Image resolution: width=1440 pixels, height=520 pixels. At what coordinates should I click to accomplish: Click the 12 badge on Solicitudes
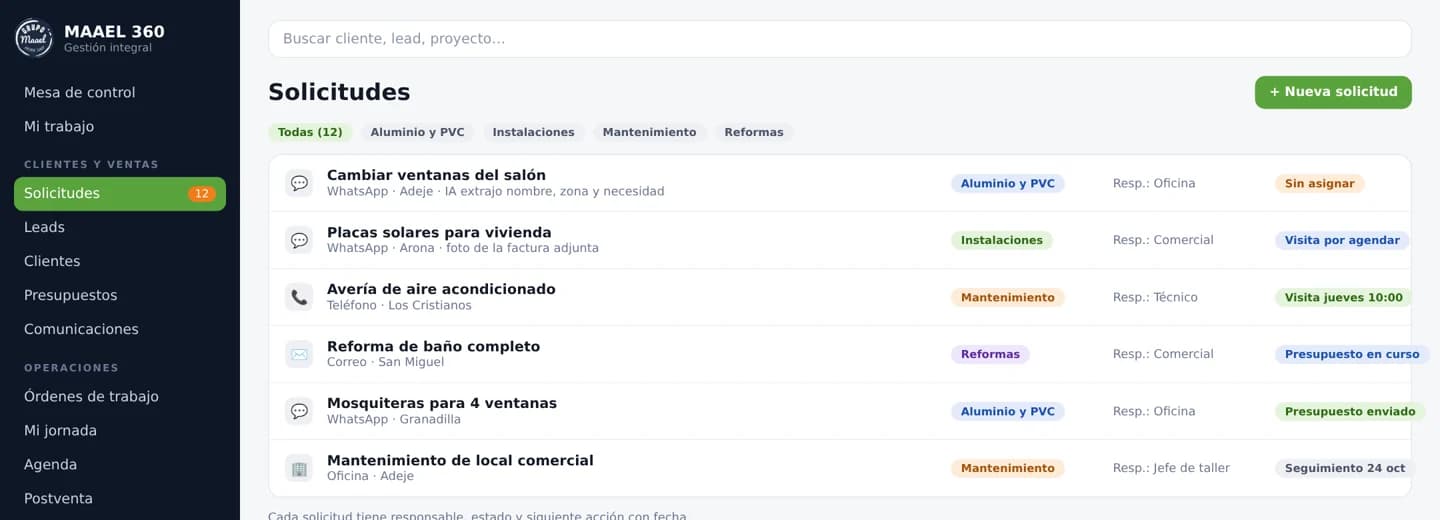[202, 194]
